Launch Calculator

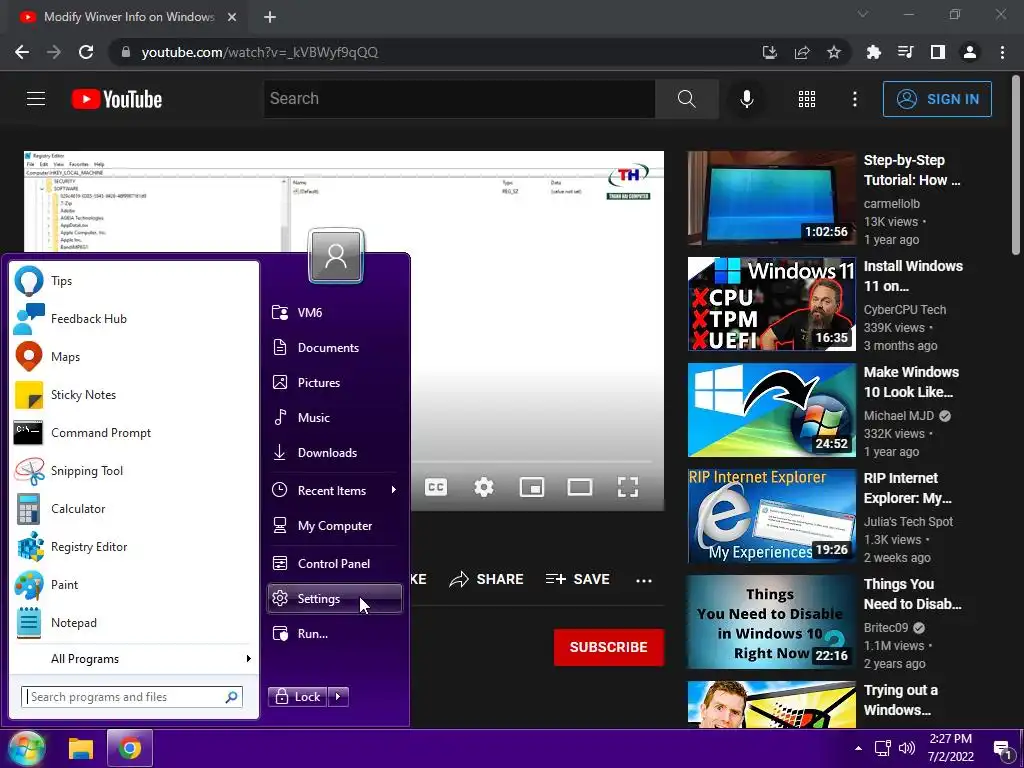[x=134, y=508]
